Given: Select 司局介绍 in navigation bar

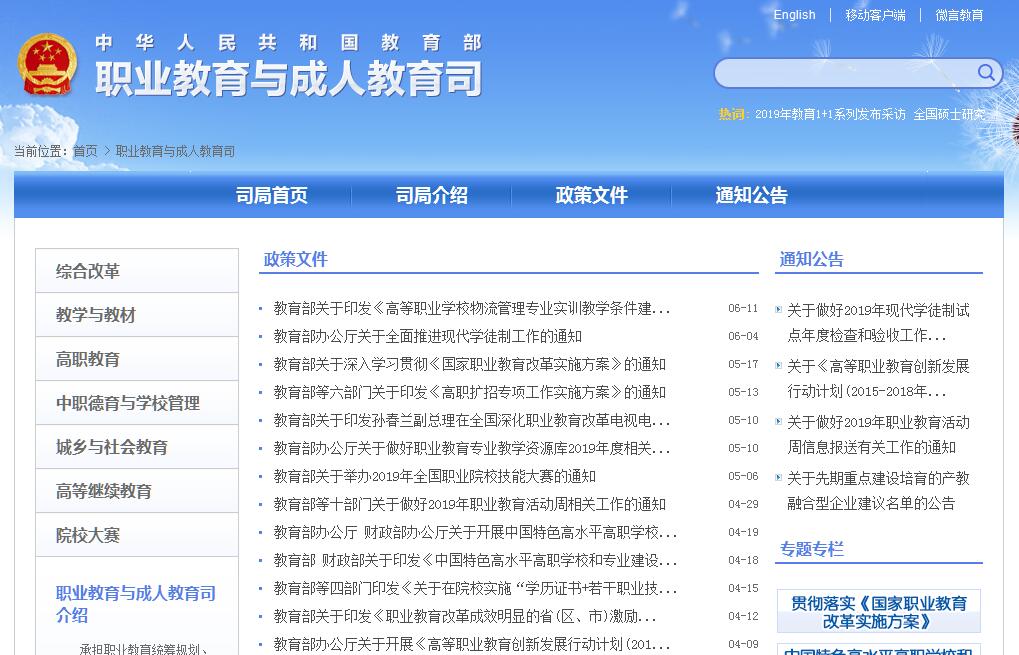Looking at the screenshot, I should click(431, 196).
